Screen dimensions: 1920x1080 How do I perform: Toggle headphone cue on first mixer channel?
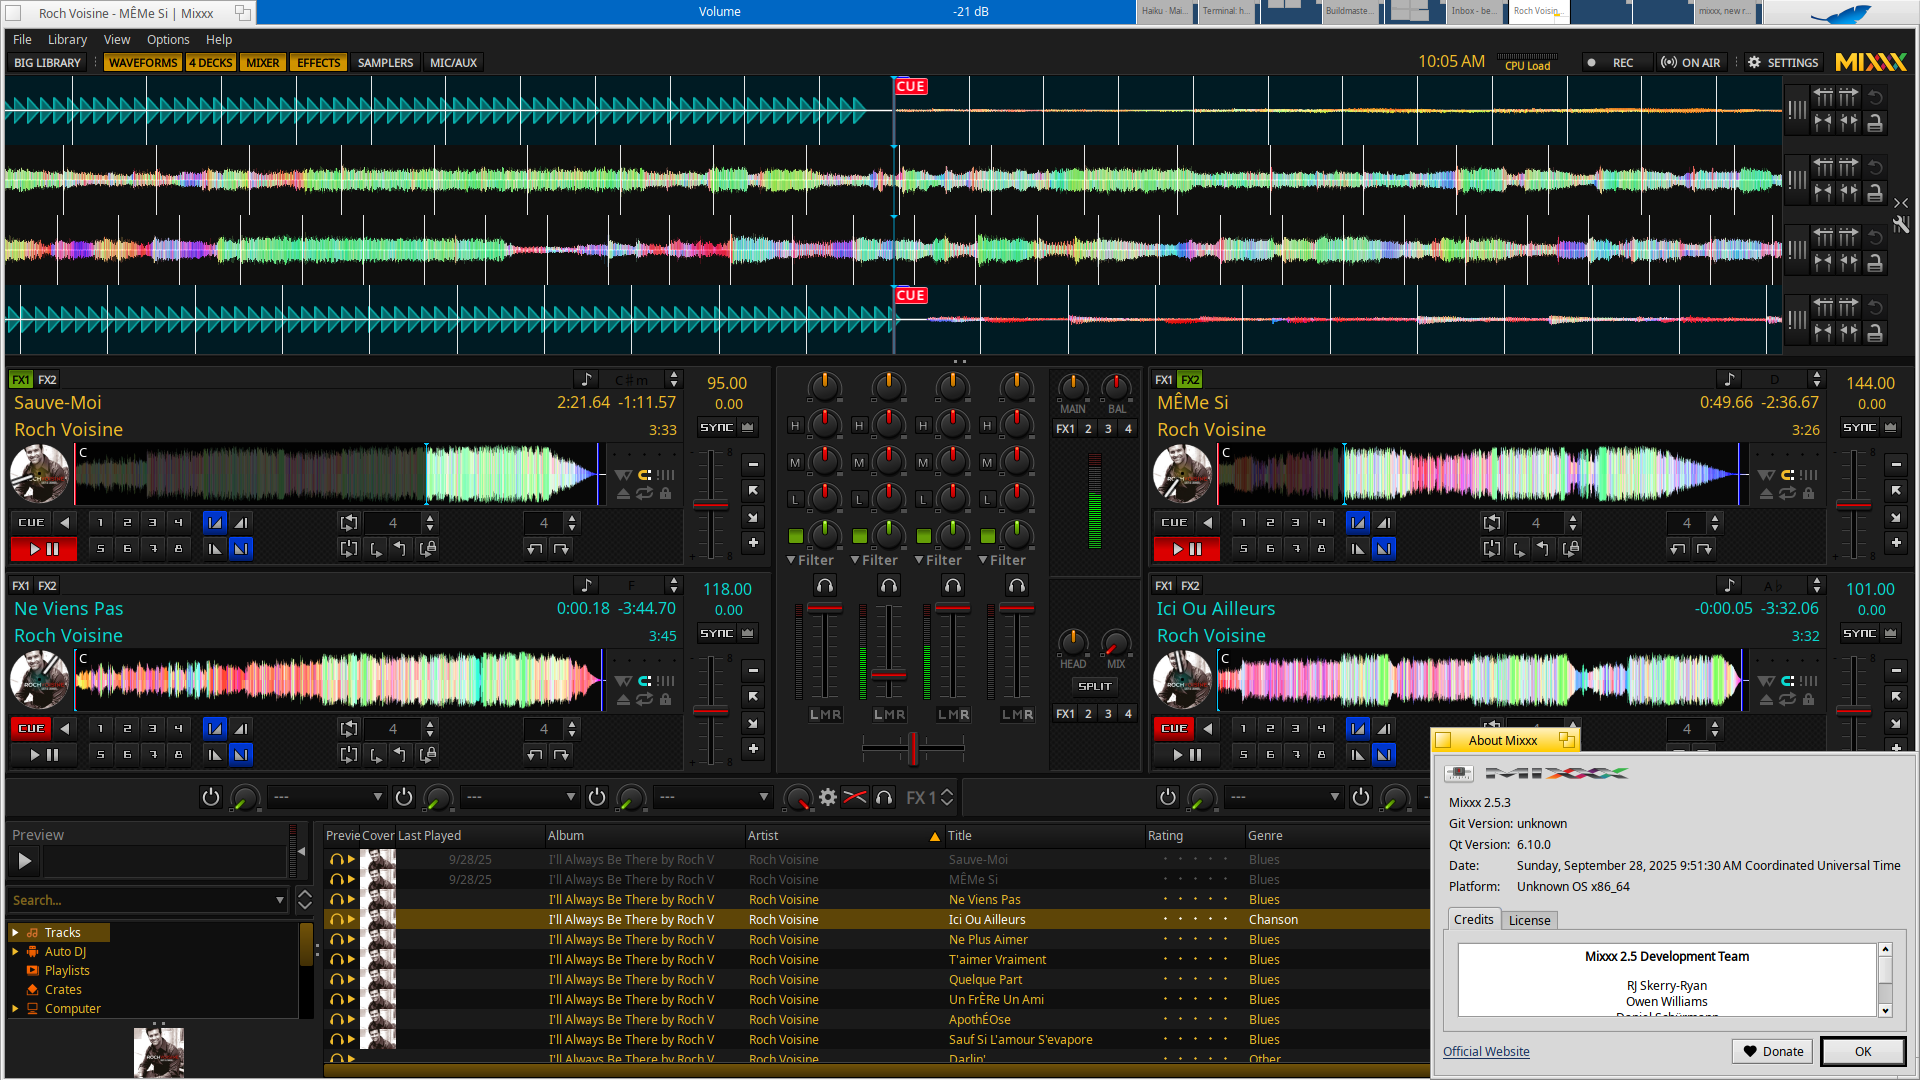coord(825,586)
